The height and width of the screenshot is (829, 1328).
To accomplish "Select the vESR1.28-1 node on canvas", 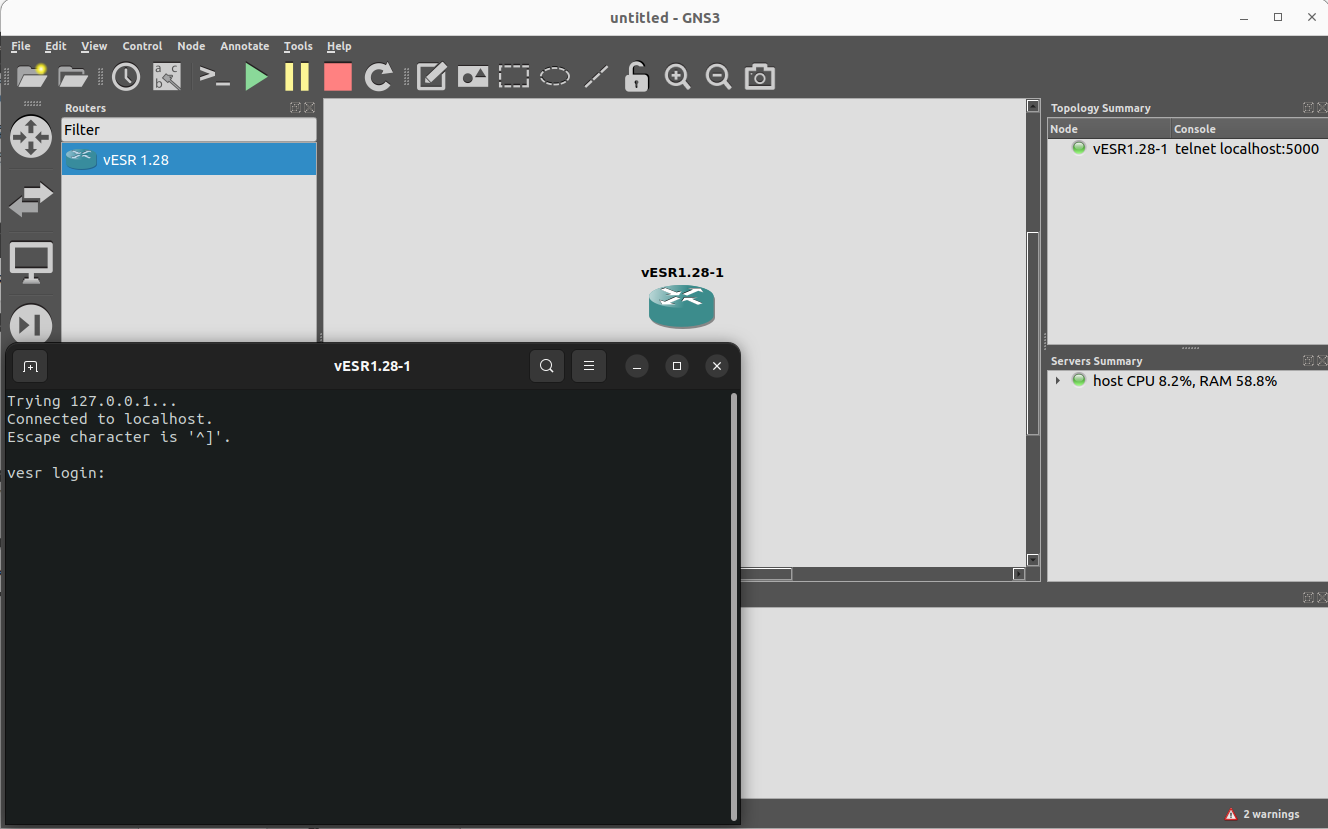I will [682, 305].
